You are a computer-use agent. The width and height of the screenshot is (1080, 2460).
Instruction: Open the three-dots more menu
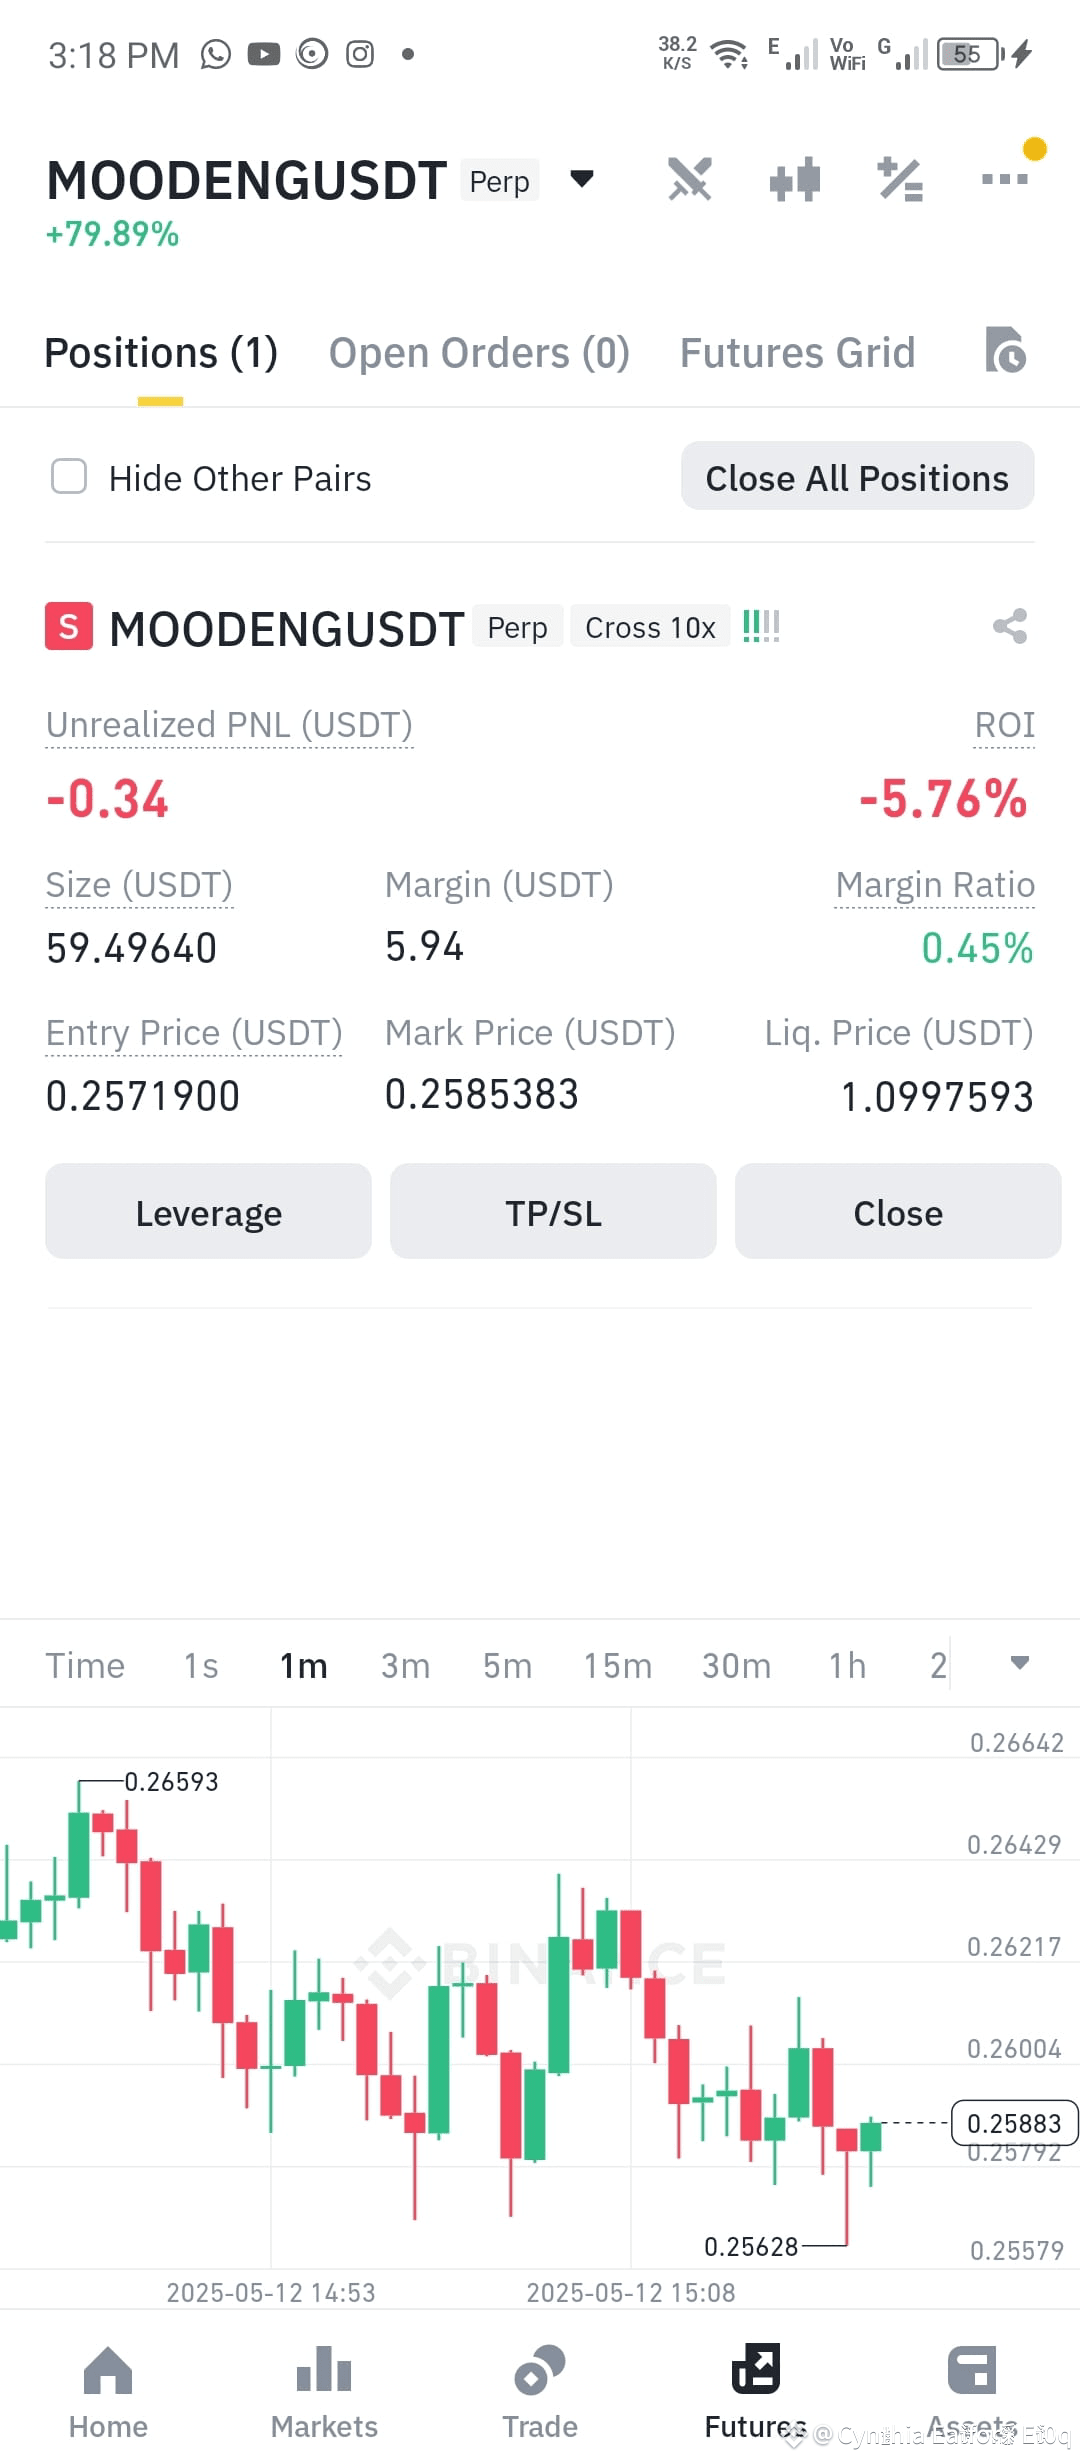tap(1005, 179)
